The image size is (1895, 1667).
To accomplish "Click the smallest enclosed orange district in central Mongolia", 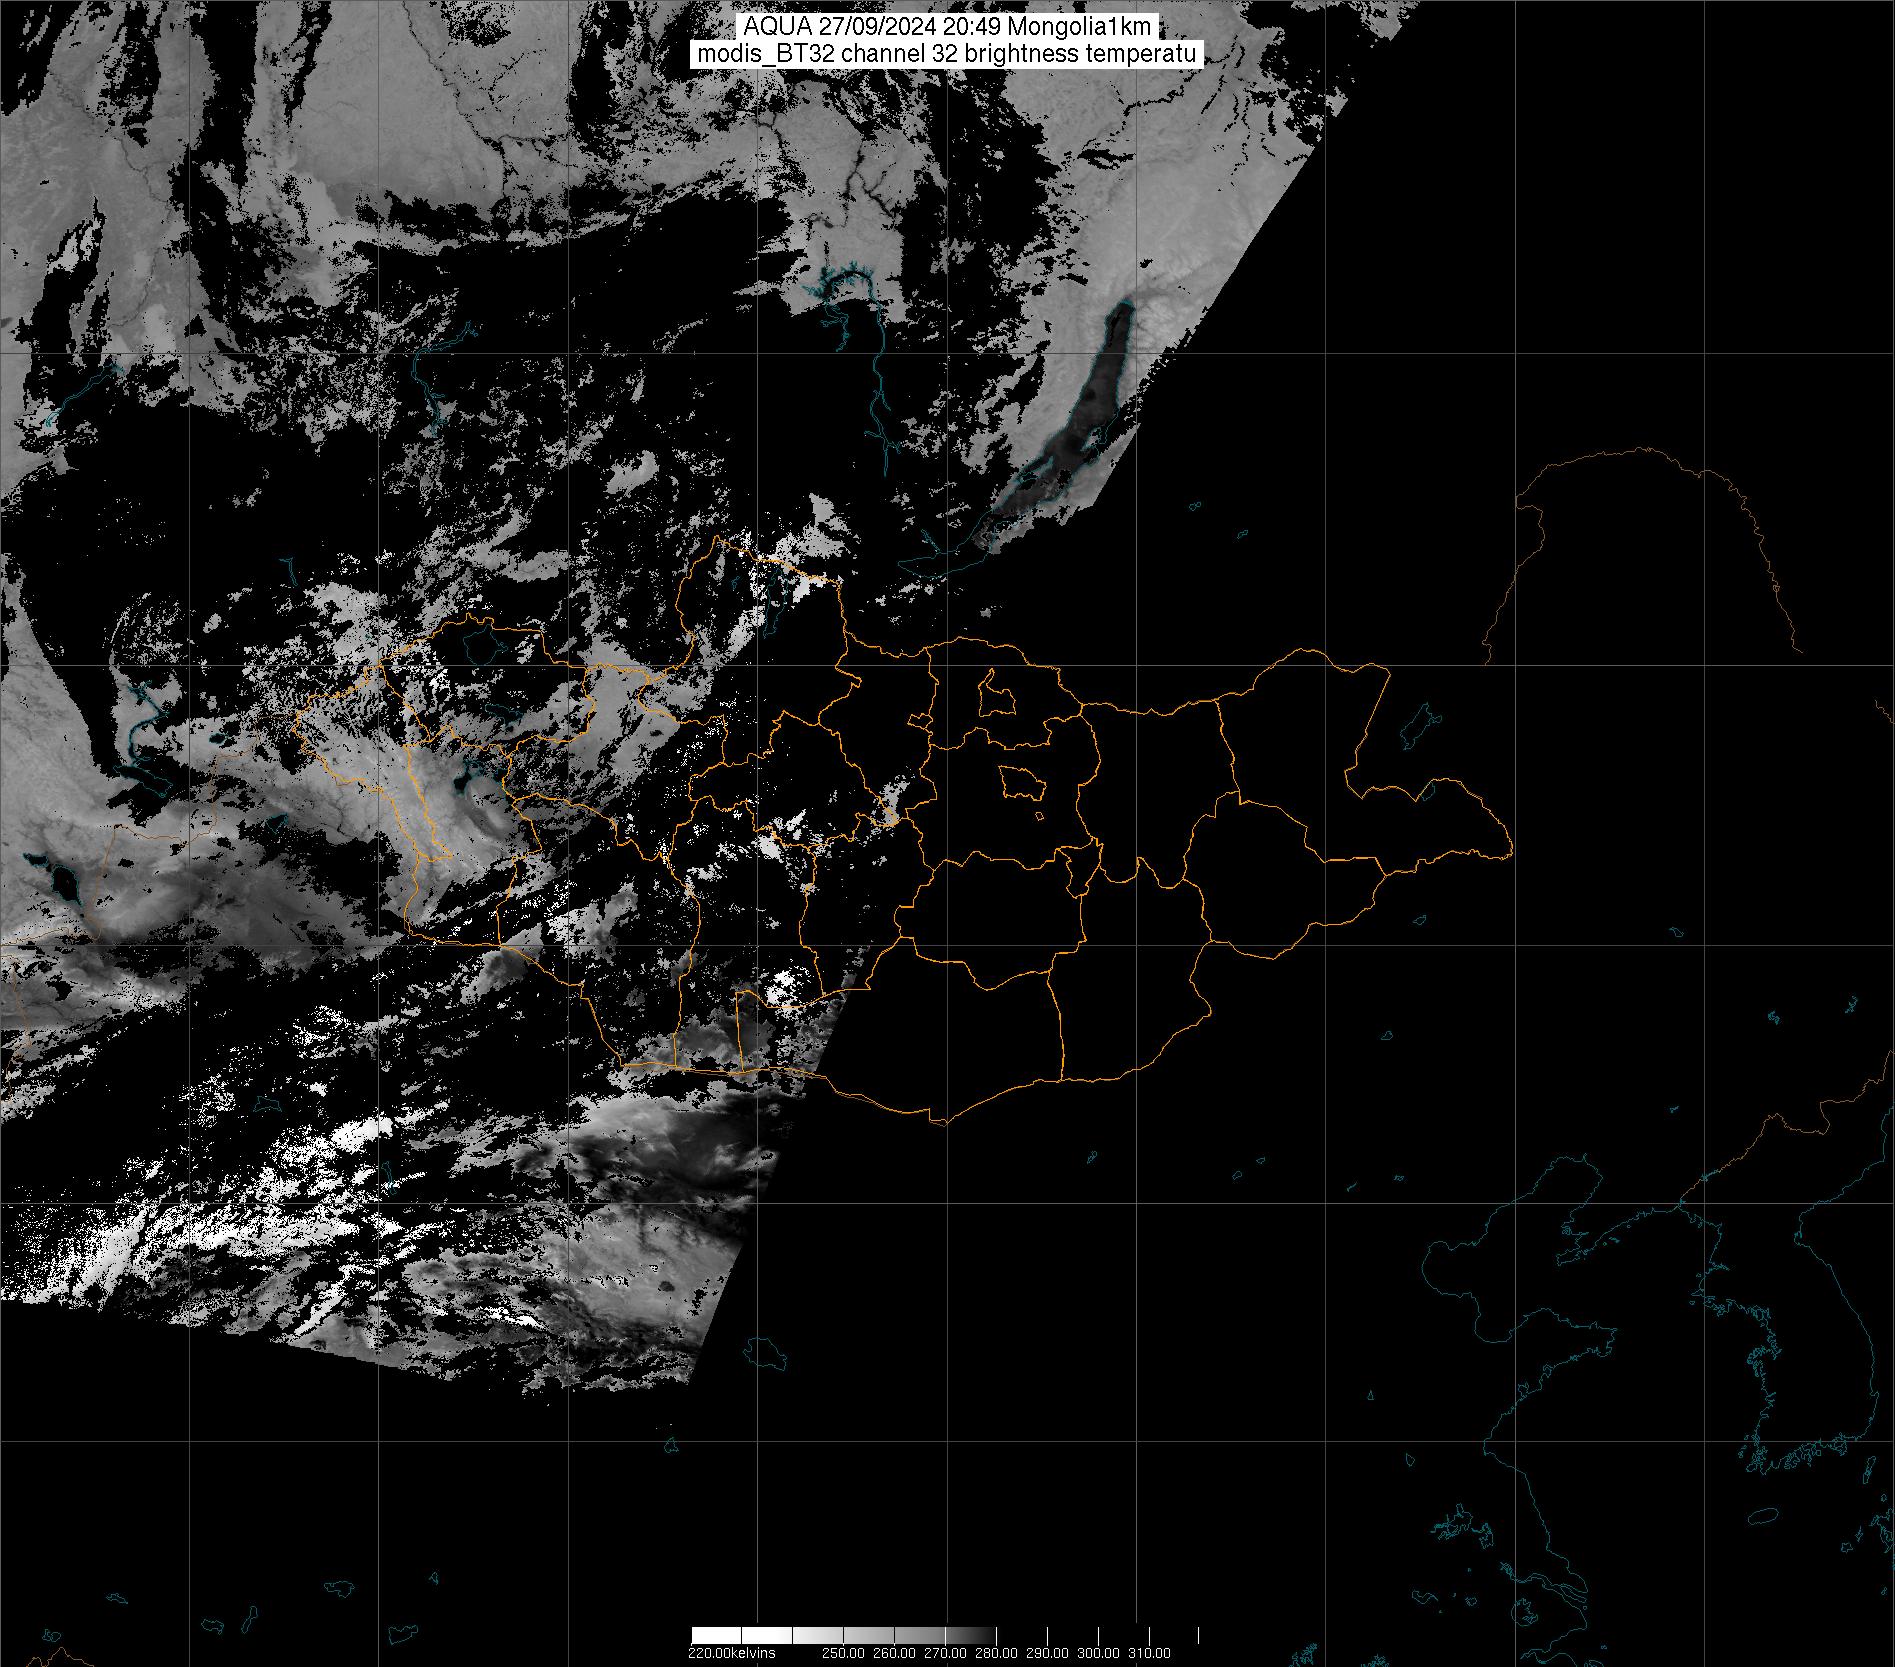I will pos(1040,817).
